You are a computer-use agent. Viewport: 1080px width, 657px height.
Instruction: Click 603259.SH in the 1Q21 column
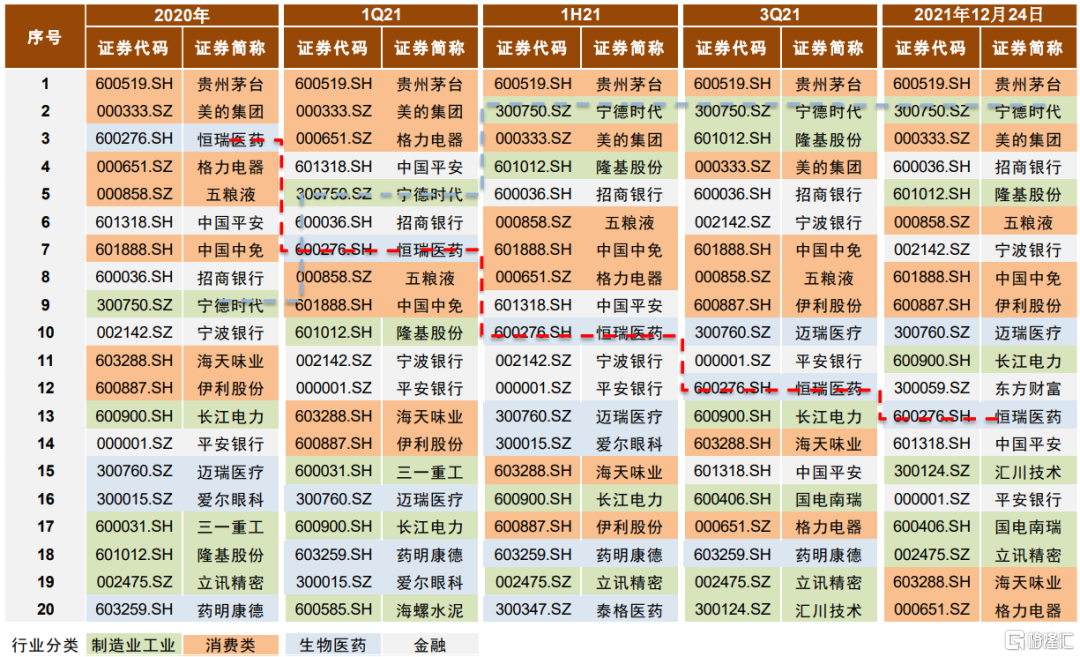coord(333,554)
